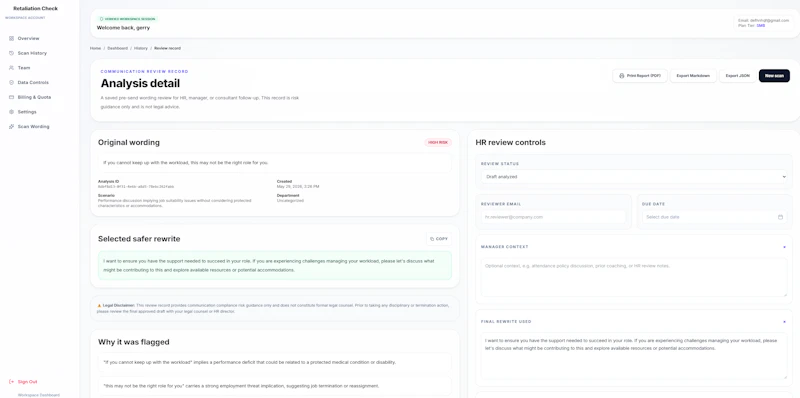Click the Dashboard breadcrumb link
The height and width of the screenshot is (398, 800).
[x=117, y=48]
